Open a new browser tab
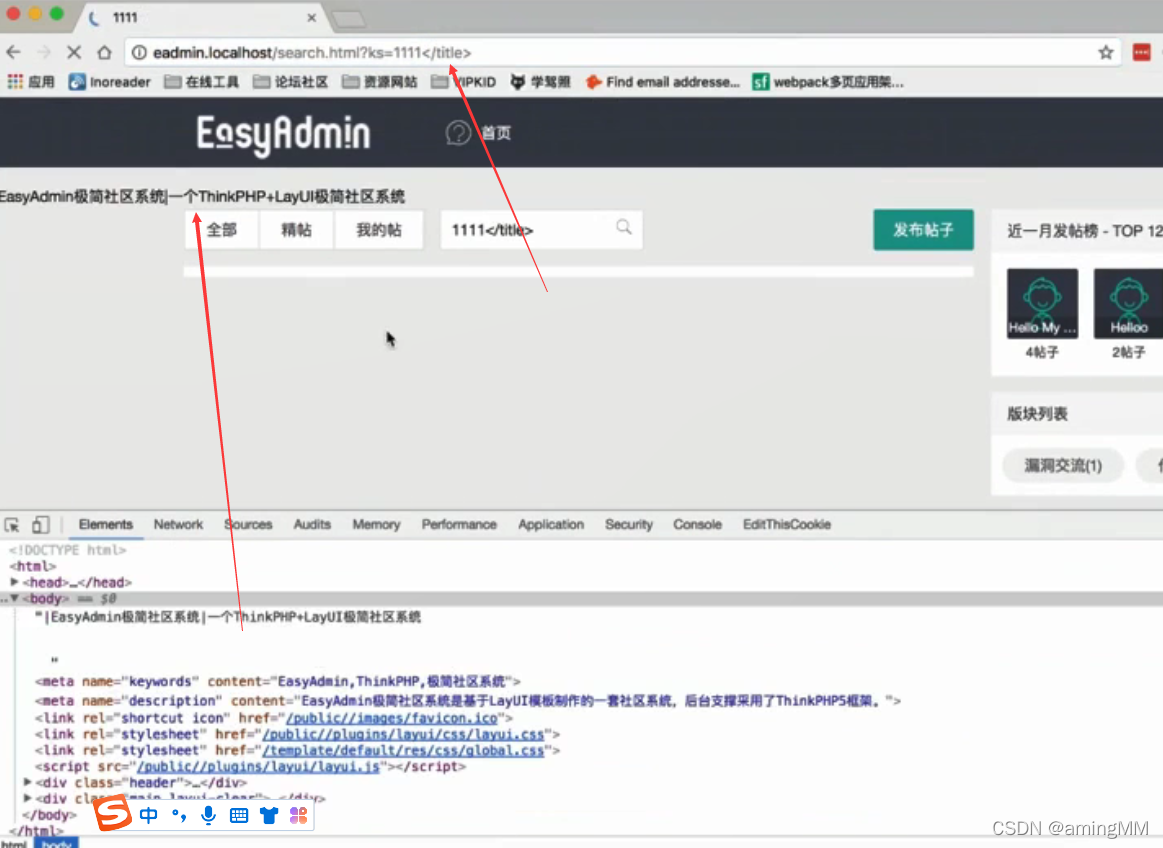Screen dimensions: 1163x848 click(x=348, y=19)
